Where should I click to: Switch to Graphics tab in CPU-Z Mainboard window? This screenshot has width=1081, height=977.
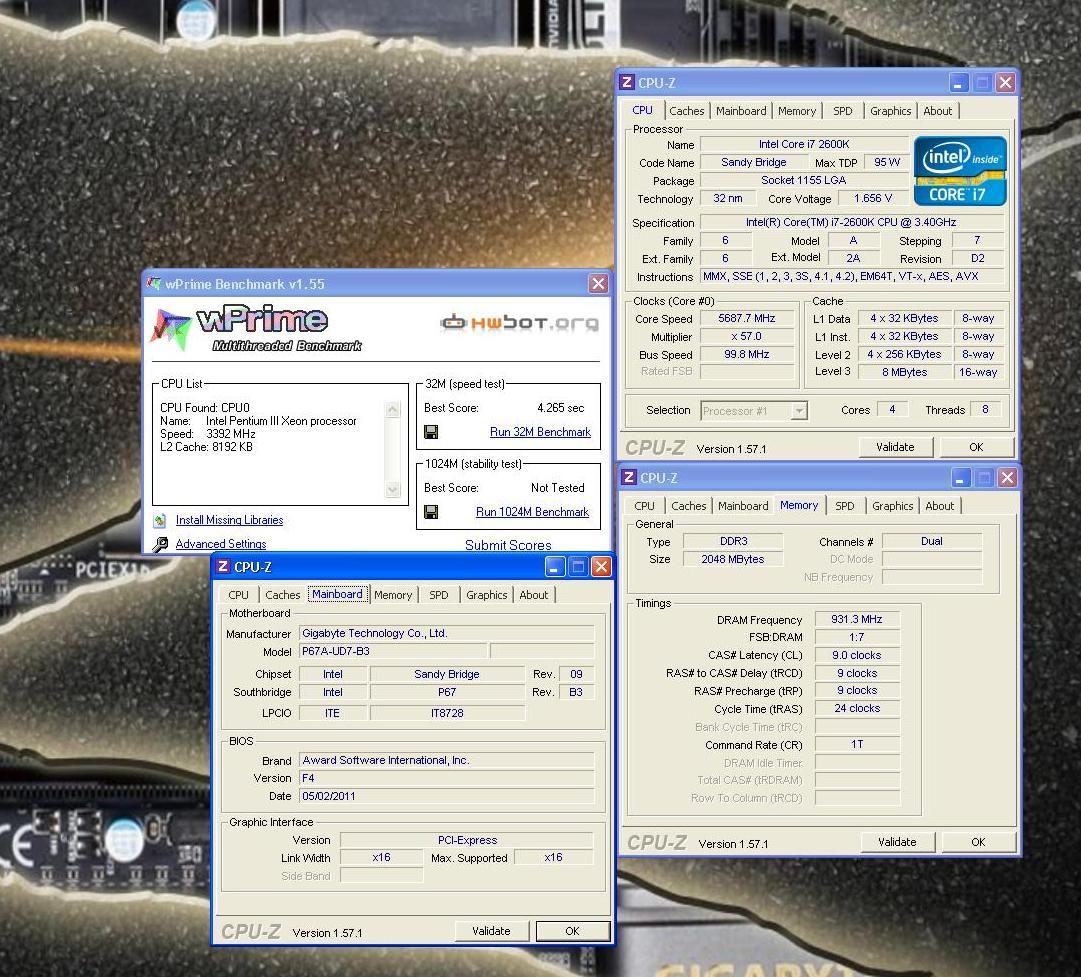pos(487,595)
